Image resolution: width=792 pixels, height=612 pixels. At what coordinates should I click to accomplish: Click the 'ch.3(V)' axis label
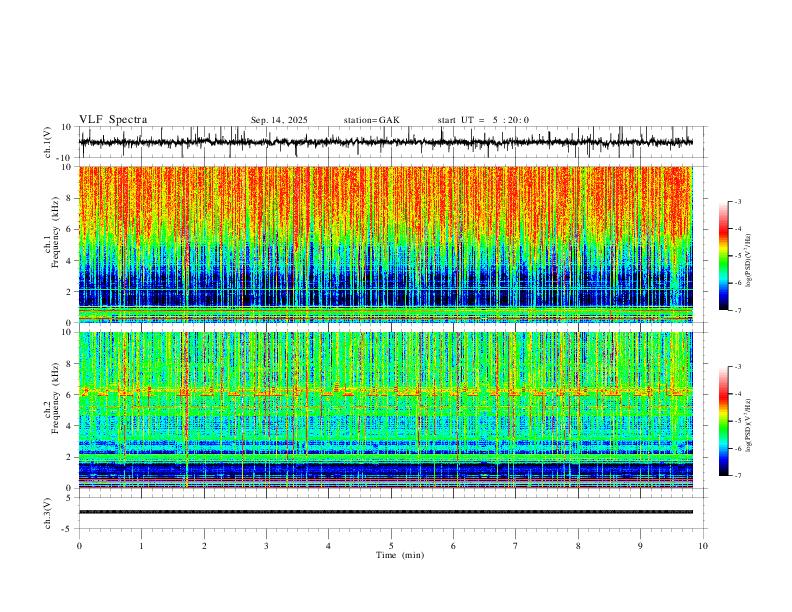(x=48, y=513)
